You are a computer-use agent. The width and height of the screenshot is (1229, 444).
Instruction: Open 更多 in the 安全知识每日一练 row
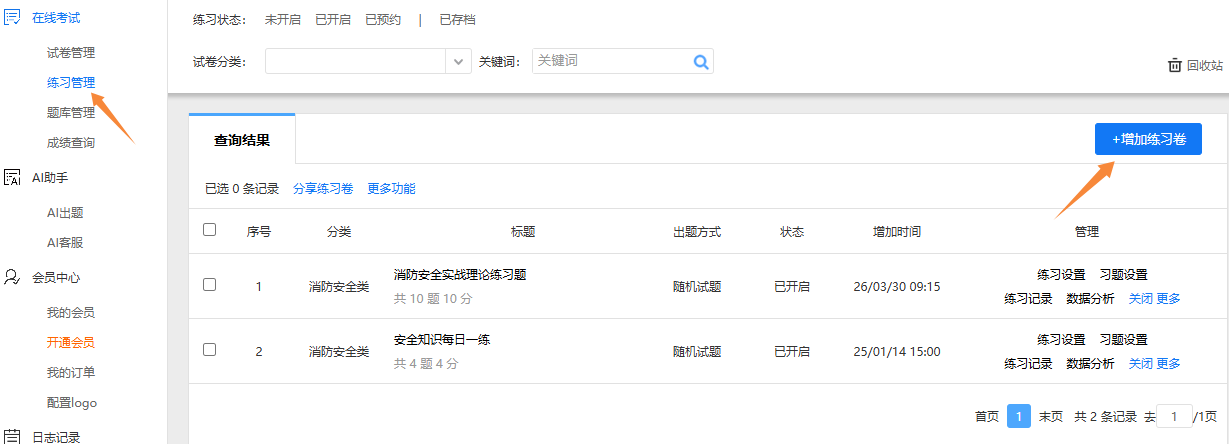pos(1168,363)
